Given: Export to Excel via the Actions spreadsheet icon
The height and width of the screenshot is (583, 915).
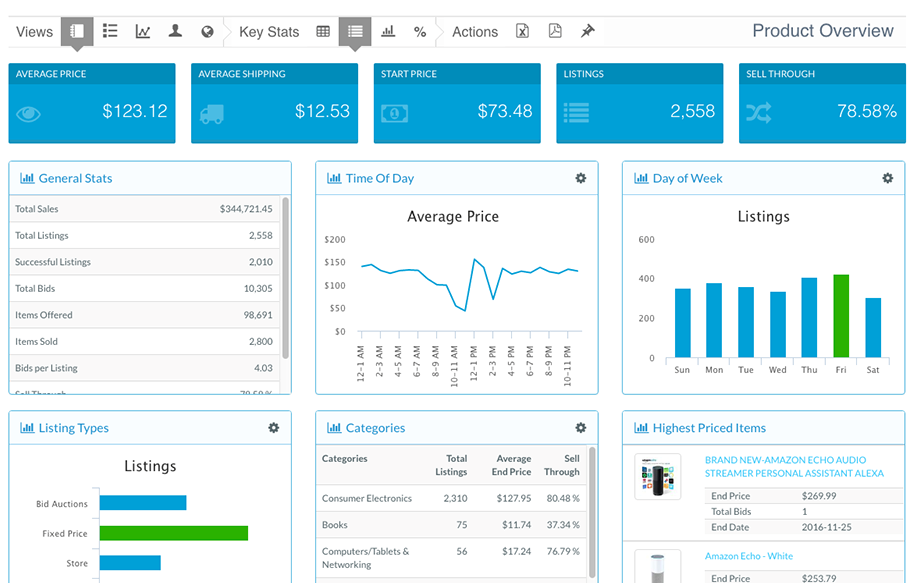Looking at the screenshot, I should click(x=522, y=31).
